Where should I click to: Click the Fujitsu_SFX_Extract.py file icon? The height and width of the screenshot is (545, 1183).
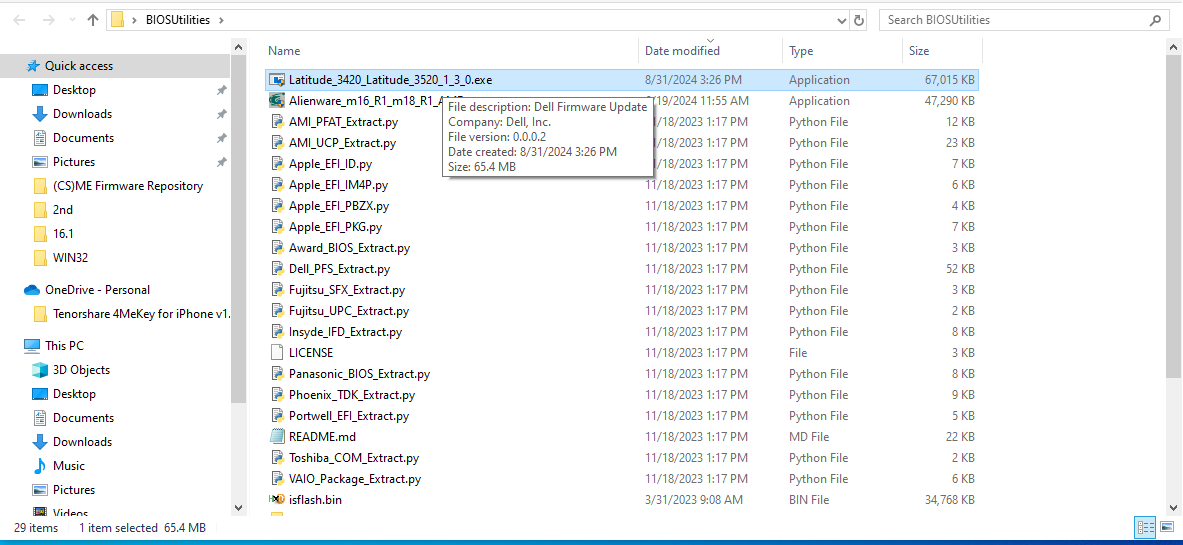tap(277, 290)
